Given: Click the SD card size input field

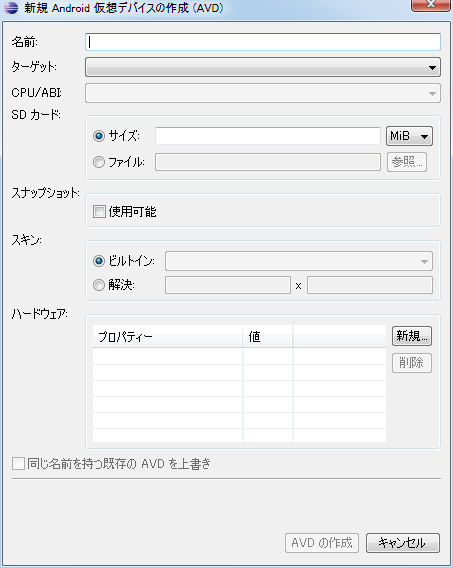Looking at the screenshot, I should (x=268, y=136).
